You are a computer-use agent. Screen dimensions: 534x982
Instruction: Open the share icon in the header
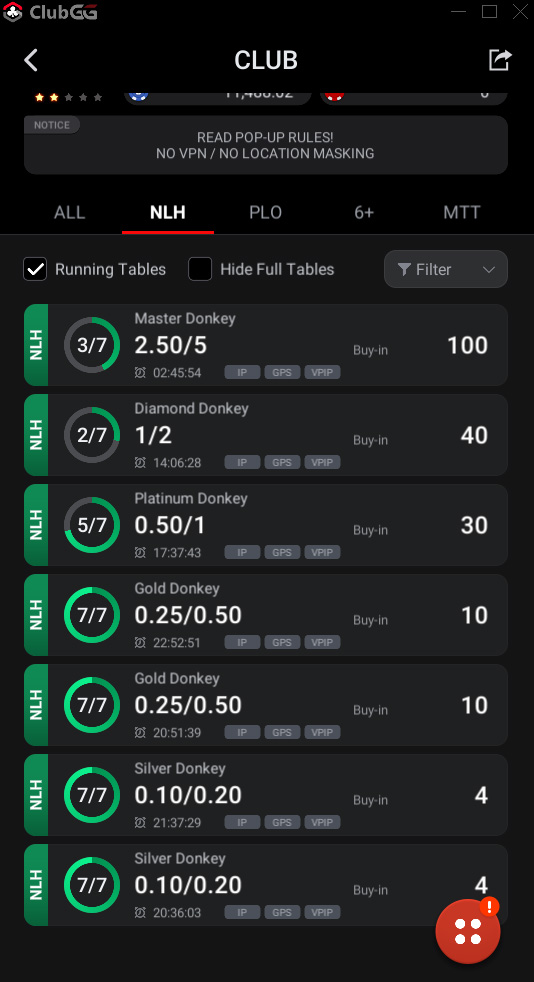pos(500,60)
